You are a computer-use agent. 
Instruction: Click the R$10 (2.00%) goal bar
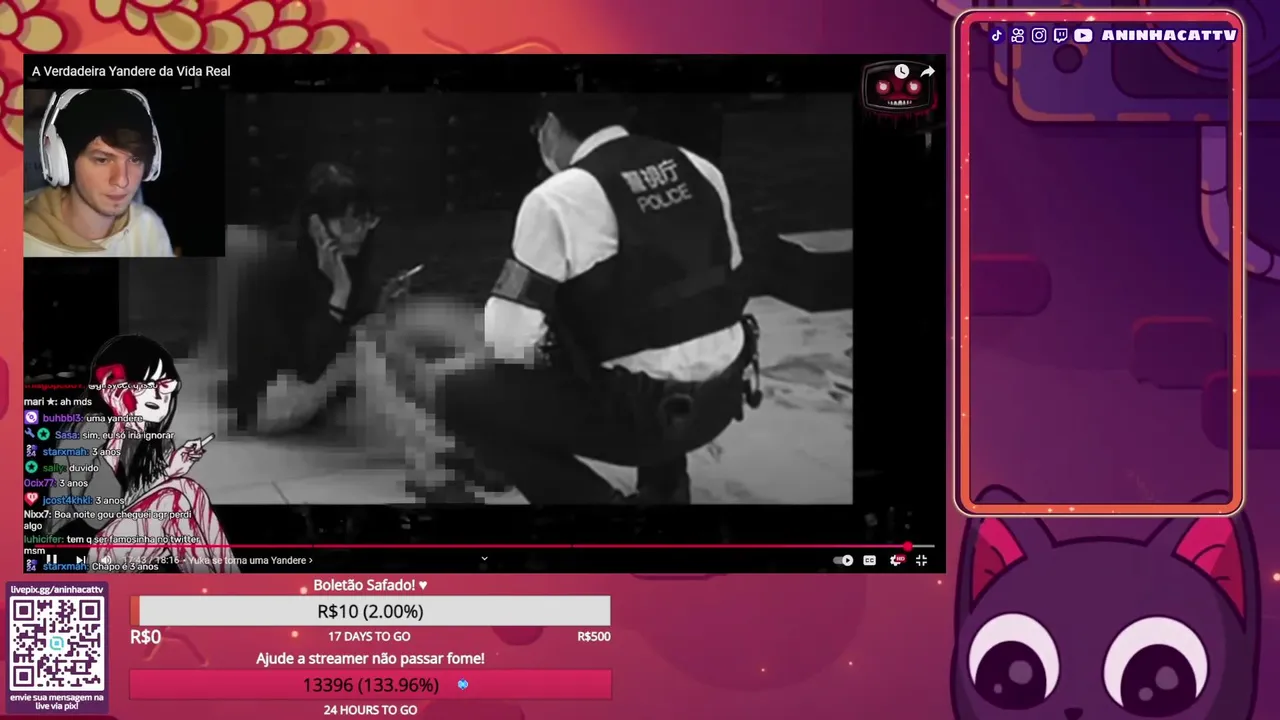[x=370, y=611]
